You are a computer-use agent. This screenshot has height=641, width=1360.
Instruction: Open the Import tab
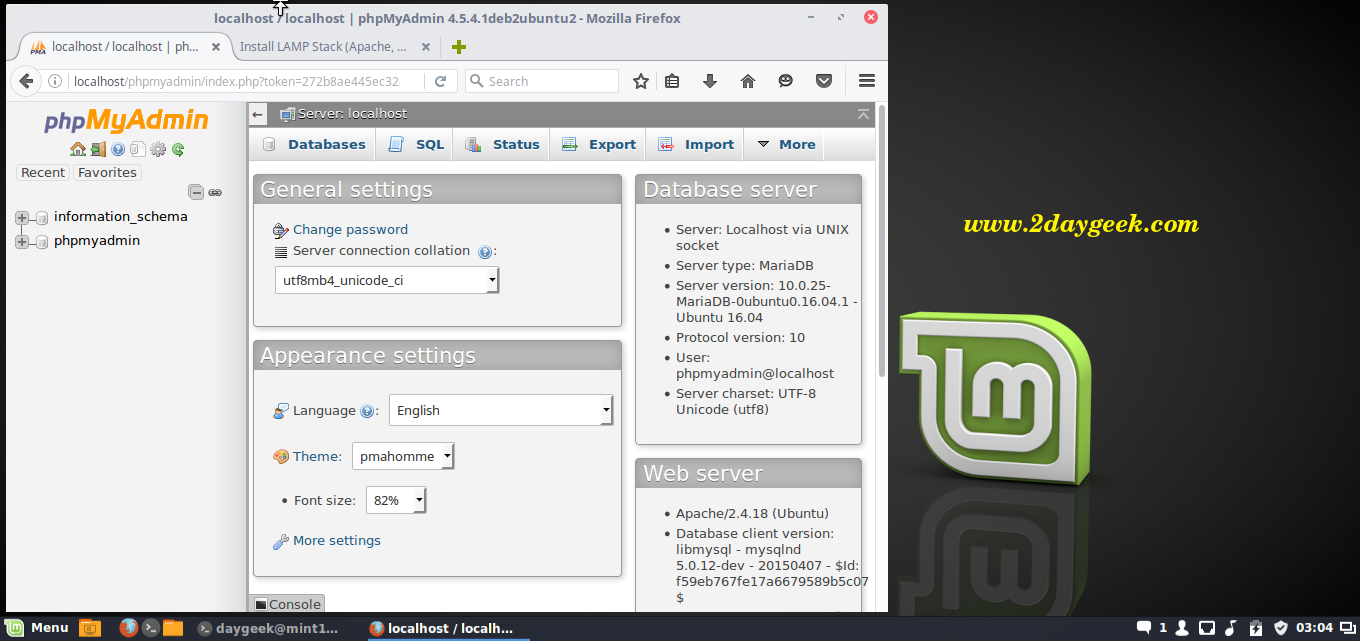coord(695,144)
